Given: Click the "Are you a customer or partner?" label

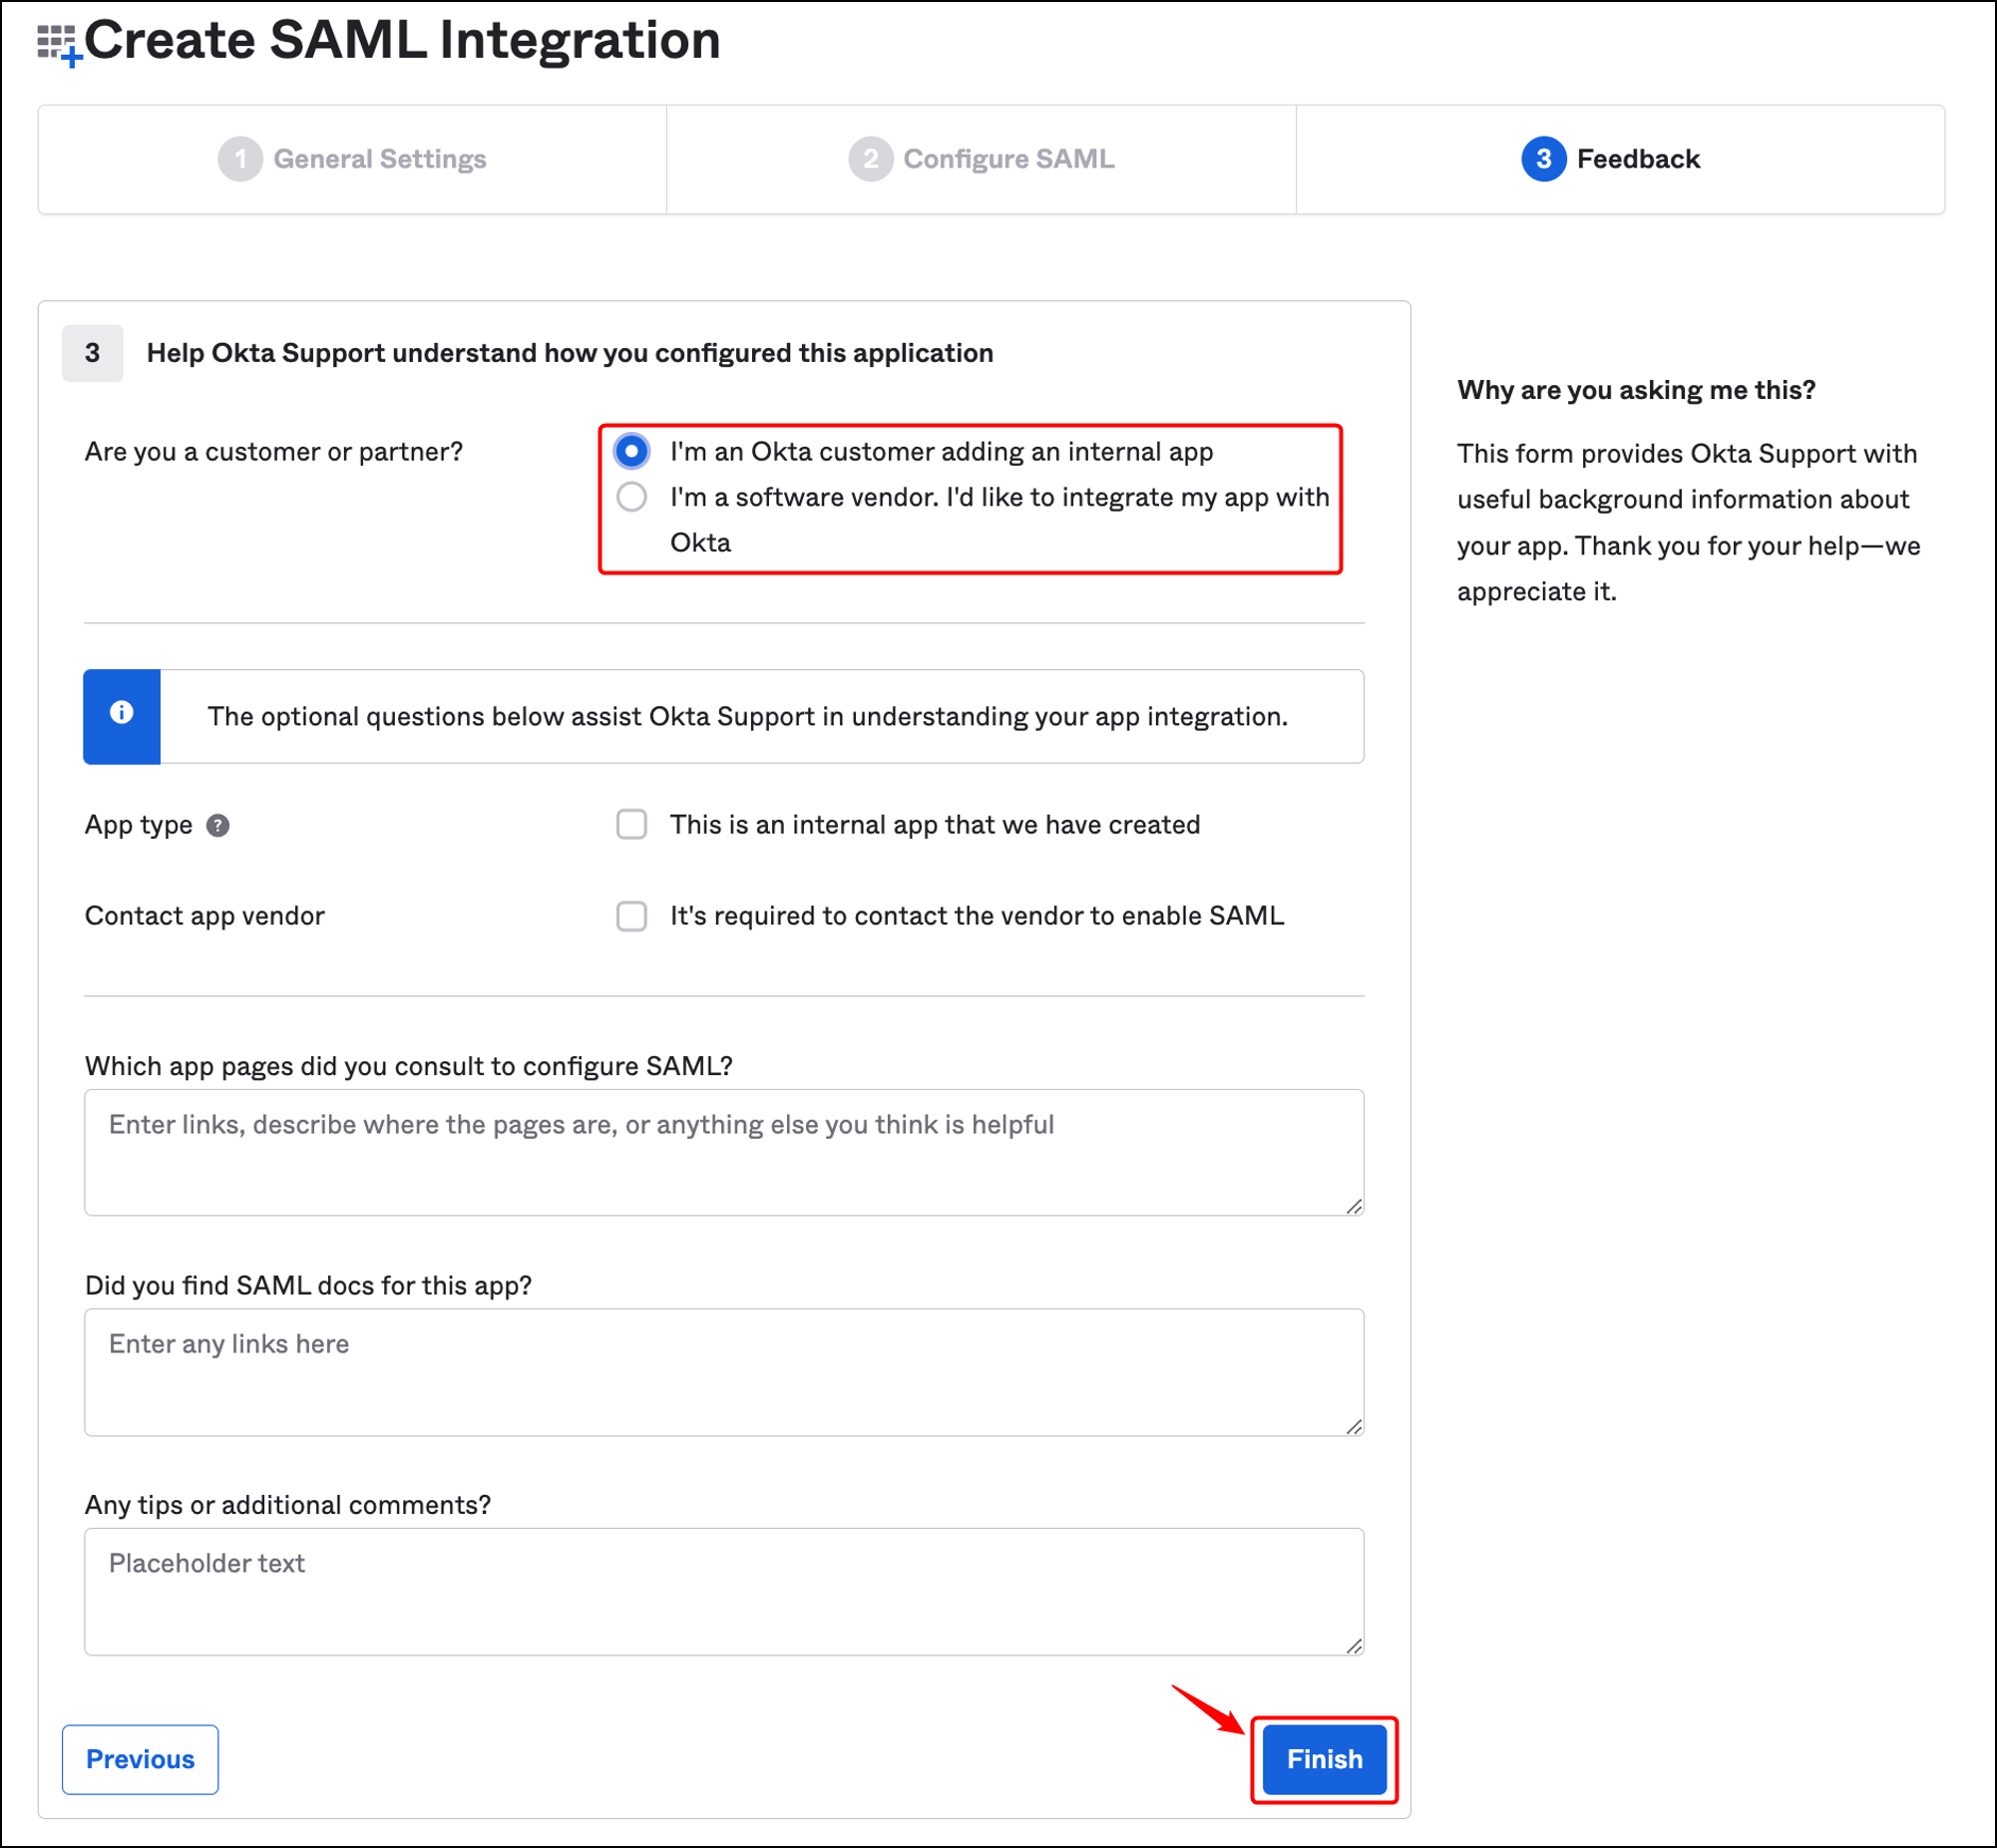Looking at the screenshot, I should [274, 452].
